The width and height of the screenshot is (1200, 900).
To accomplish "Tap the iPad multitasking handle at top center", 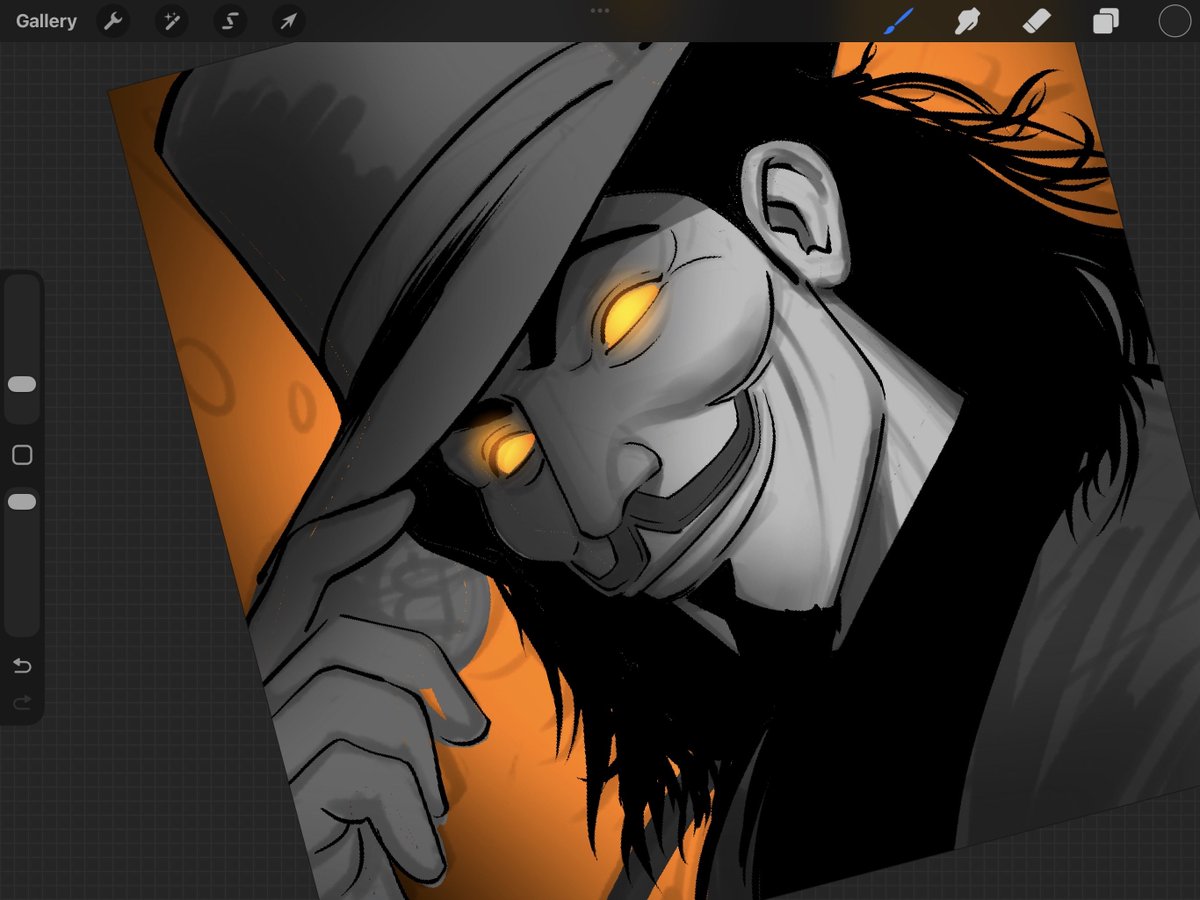I will [600, 10].
